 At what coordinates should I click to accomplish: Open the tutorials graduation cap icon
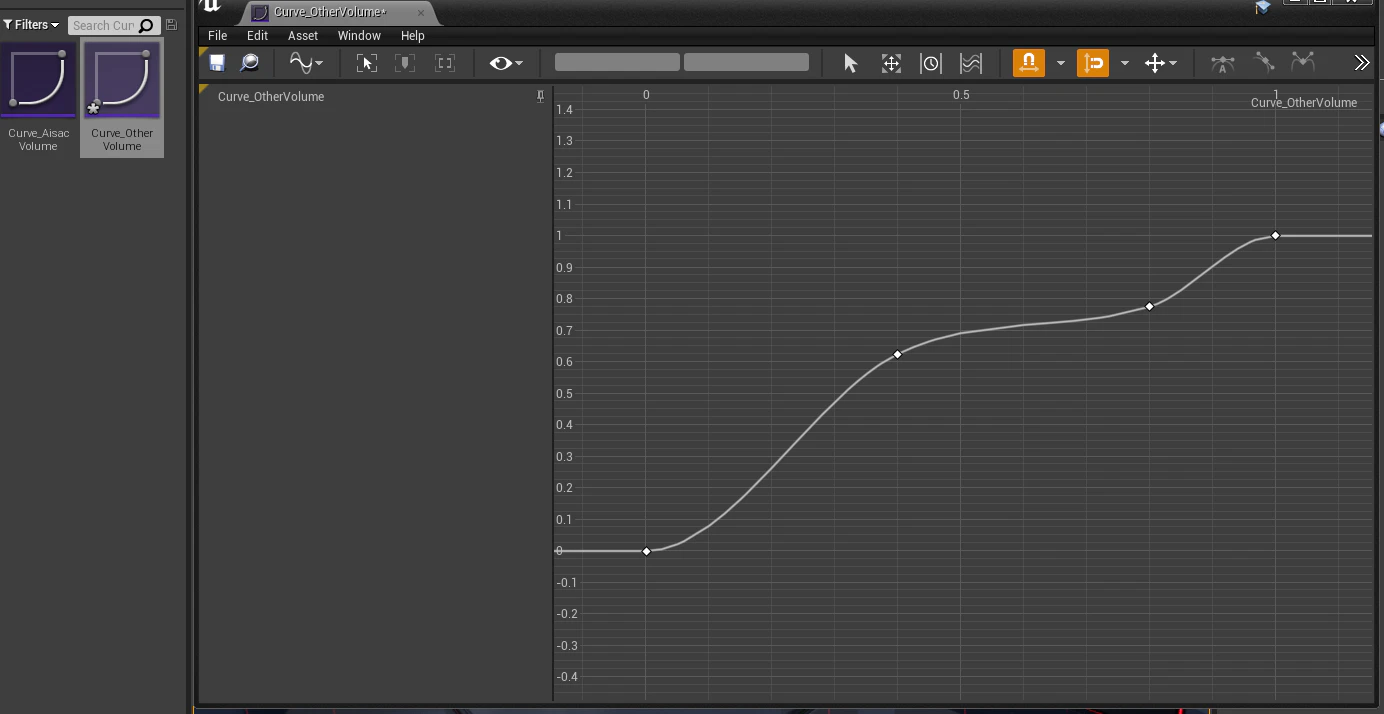pyautogui.click(x=1263, y=7)
